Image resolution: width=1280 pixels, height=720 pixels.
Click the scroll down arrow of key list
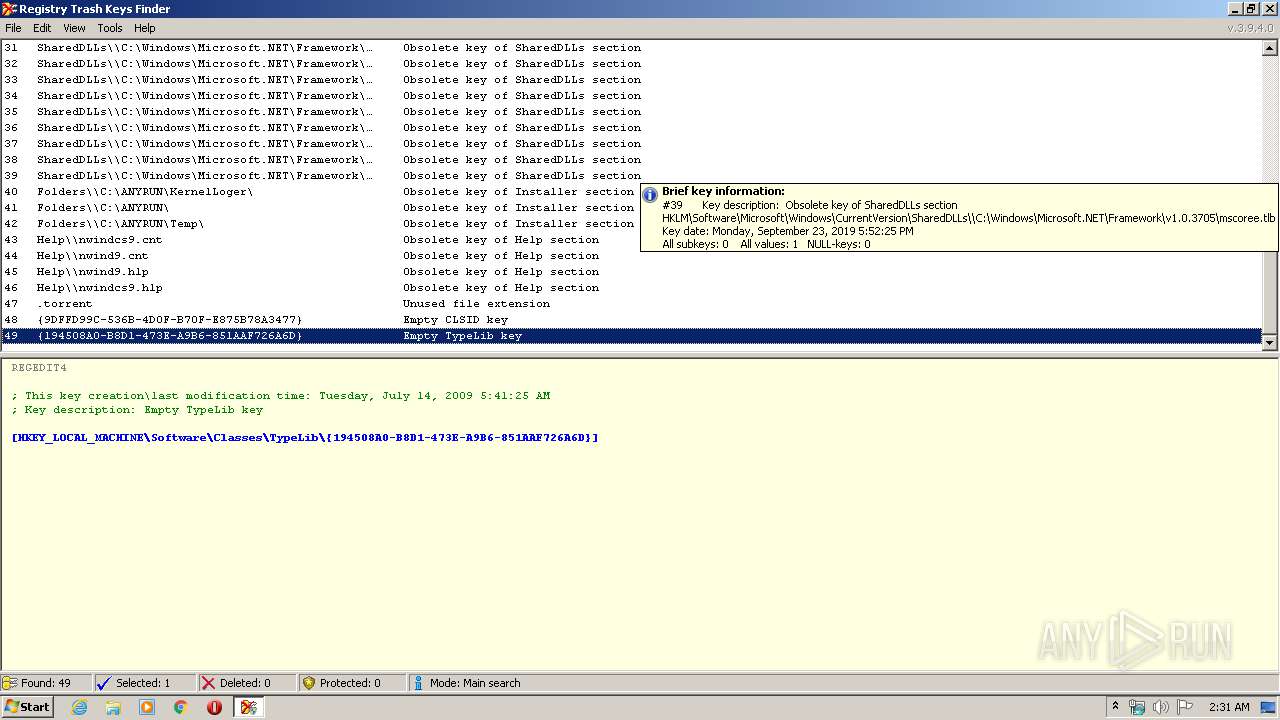click(1270, 342)
